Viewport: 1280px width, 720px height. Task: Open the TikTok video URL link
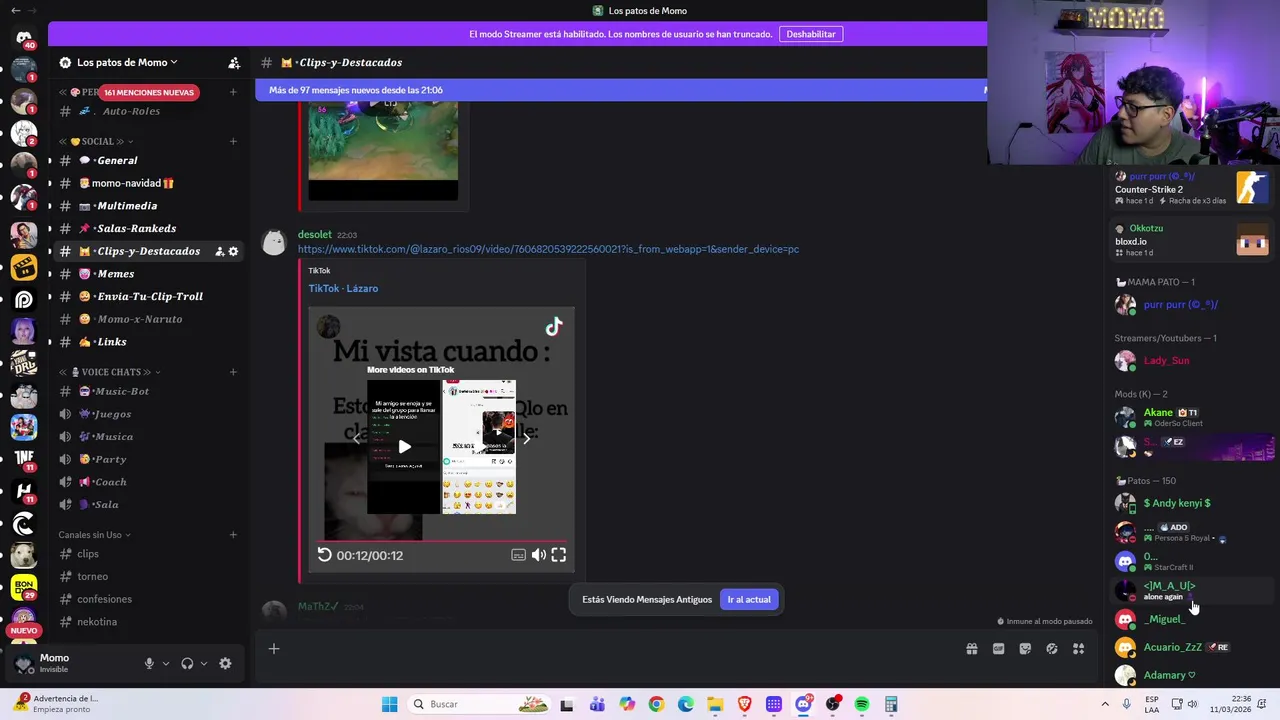click(548, 249)
